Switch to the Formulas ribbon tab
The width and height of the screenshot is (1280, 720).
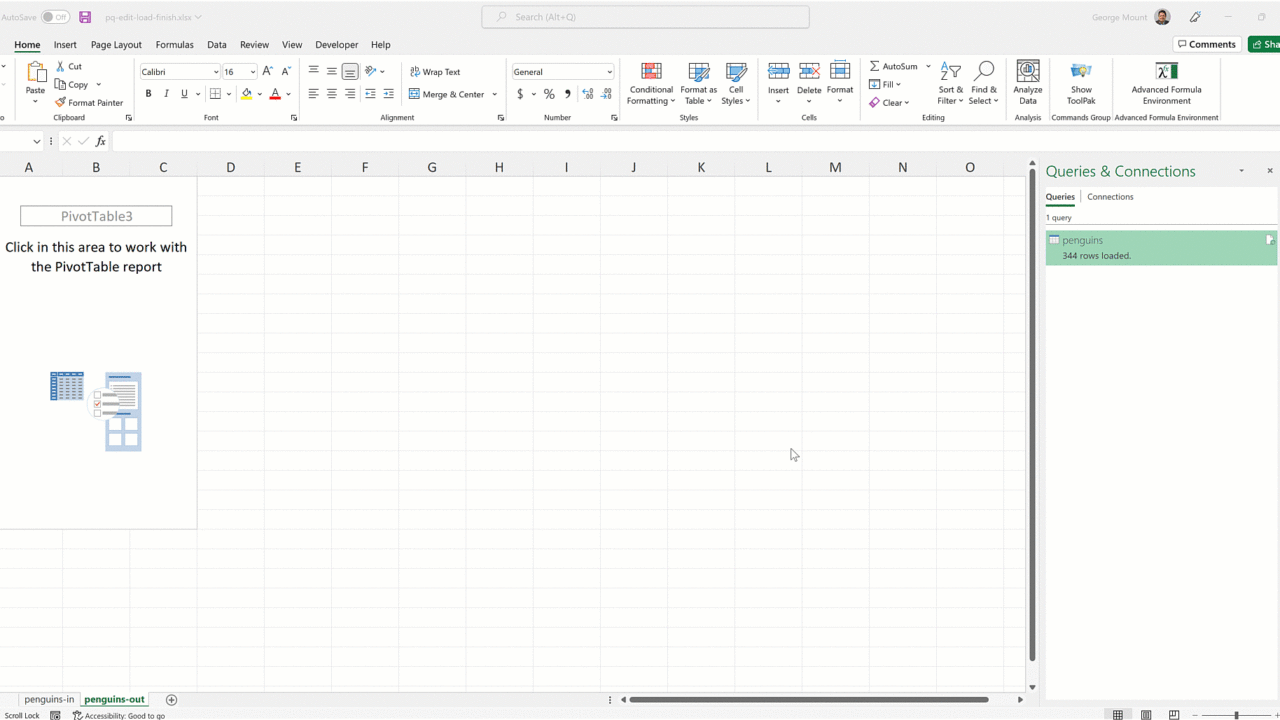(174, 45)
